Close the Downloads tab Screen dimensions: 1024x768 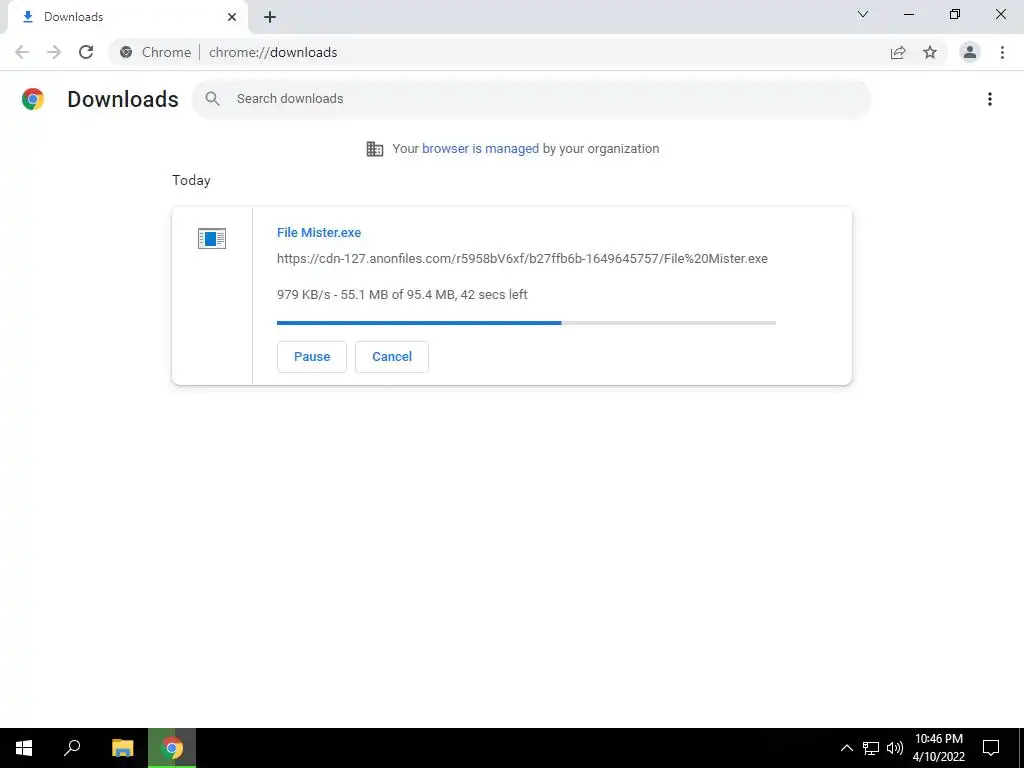tap(232, 17)
